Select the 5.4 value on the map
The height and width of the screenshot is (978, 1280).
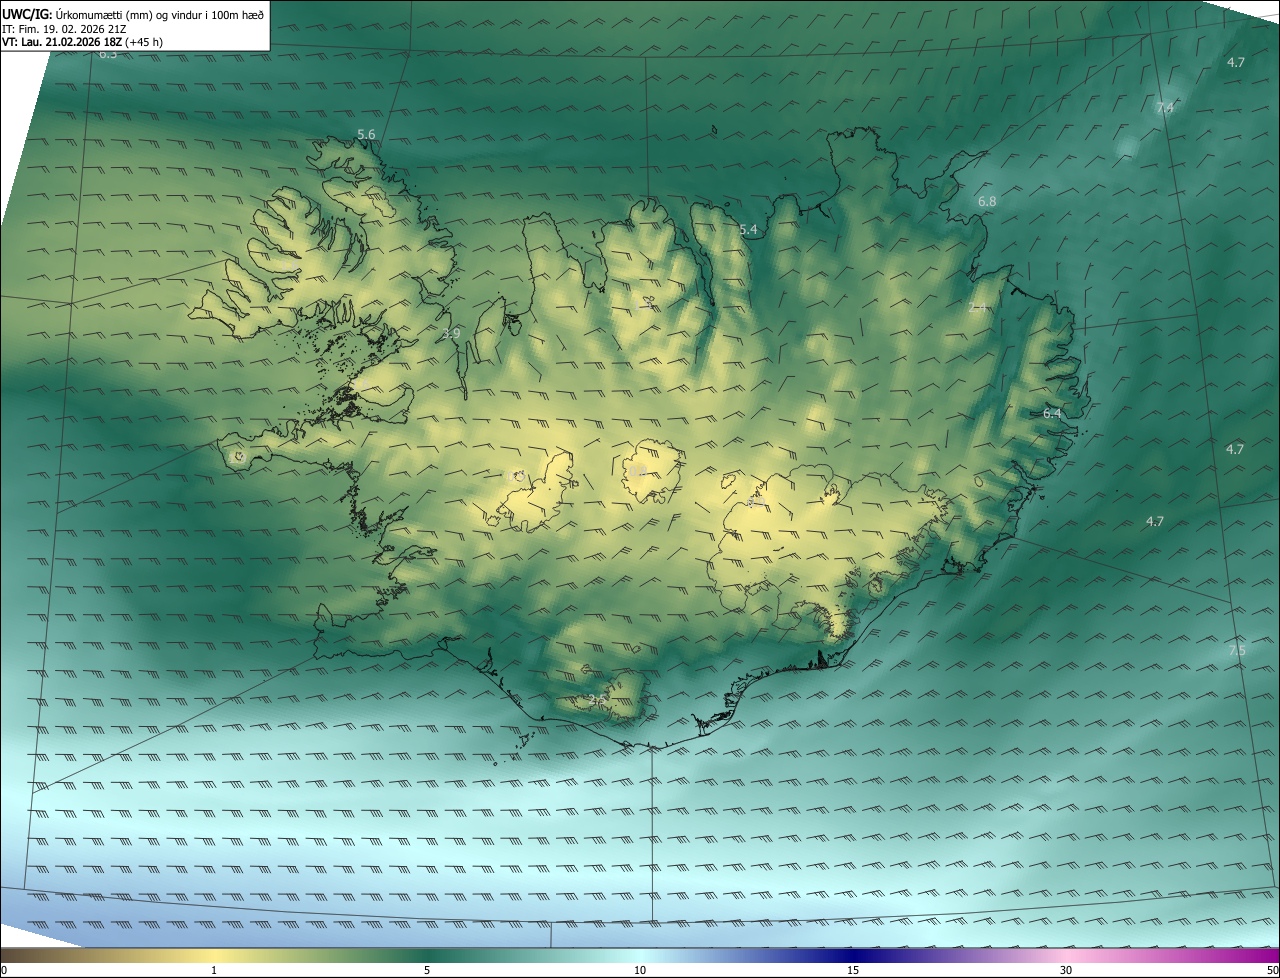(x=748, y=230)
